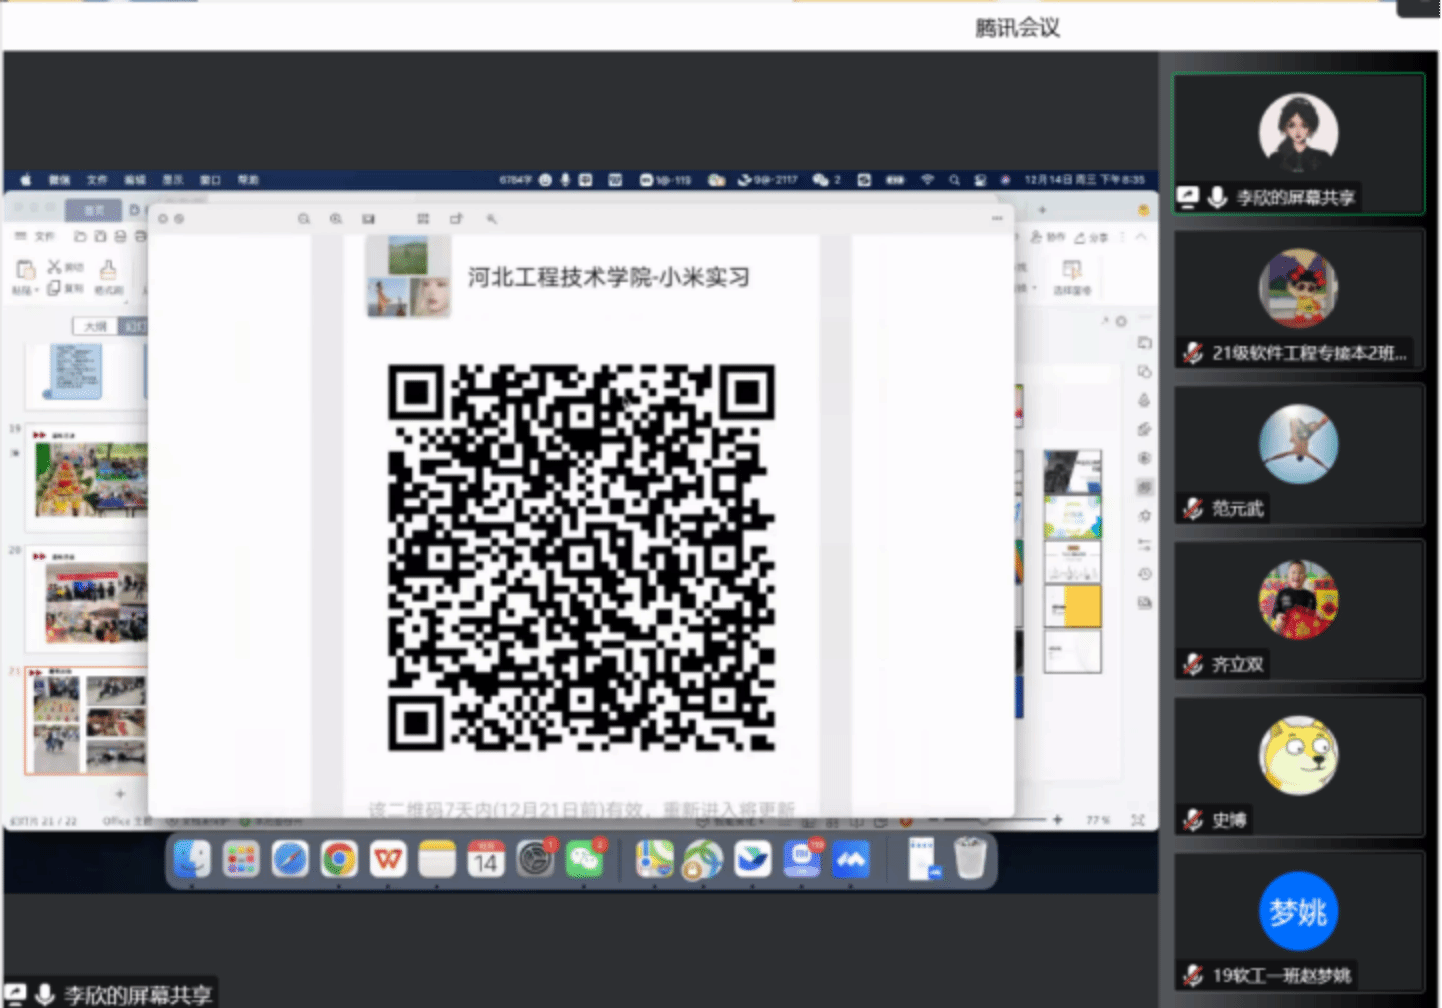Launch Google Chrome from the dock
The image size is (1442, 1008).
click(339, 859)
